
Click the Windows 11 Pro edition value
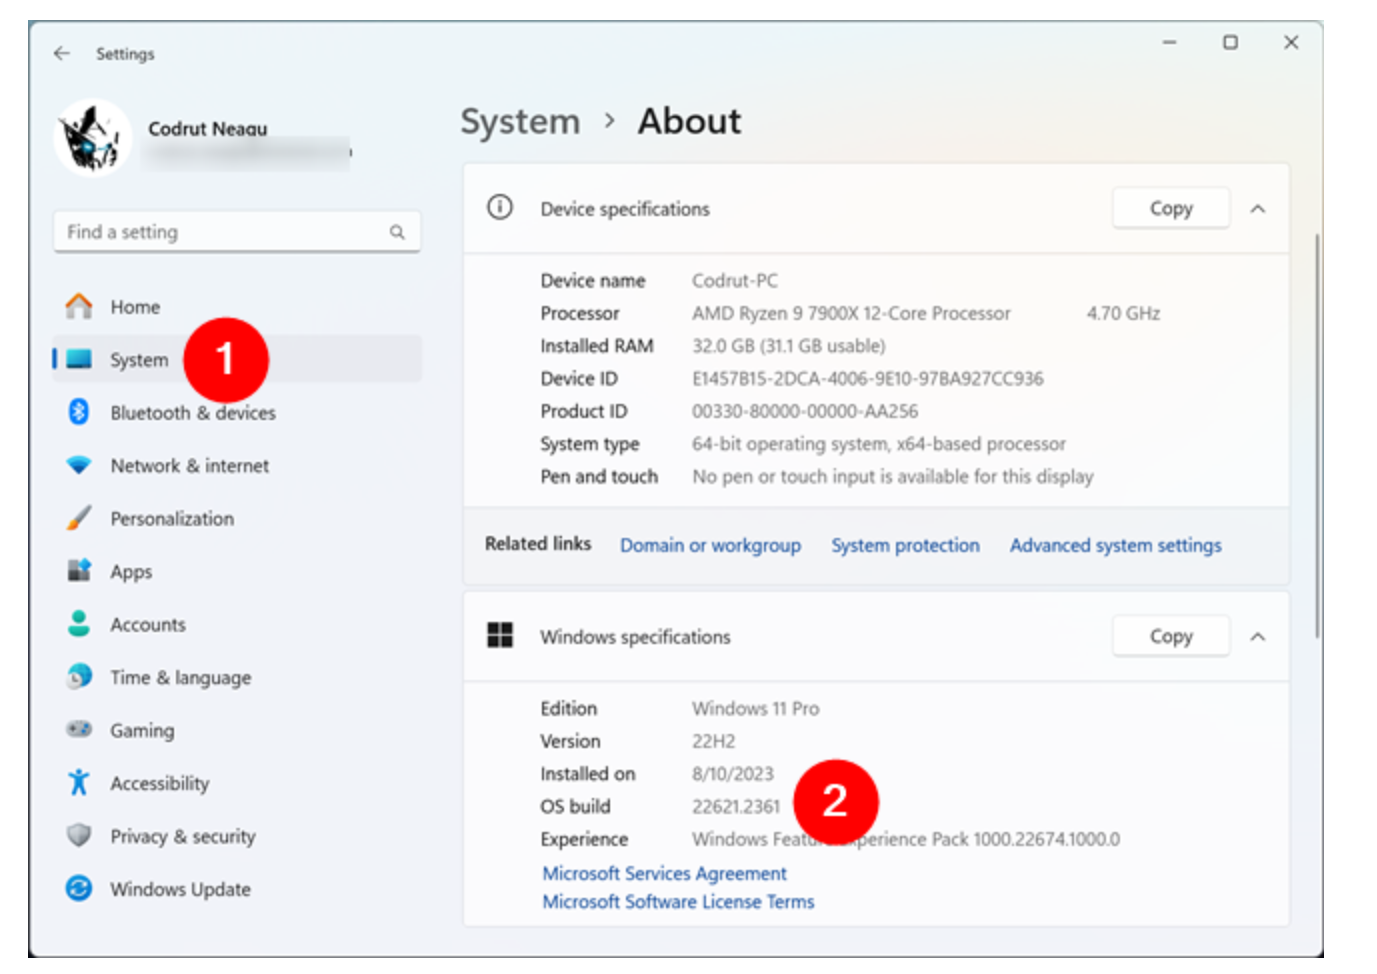click(755, 708)
